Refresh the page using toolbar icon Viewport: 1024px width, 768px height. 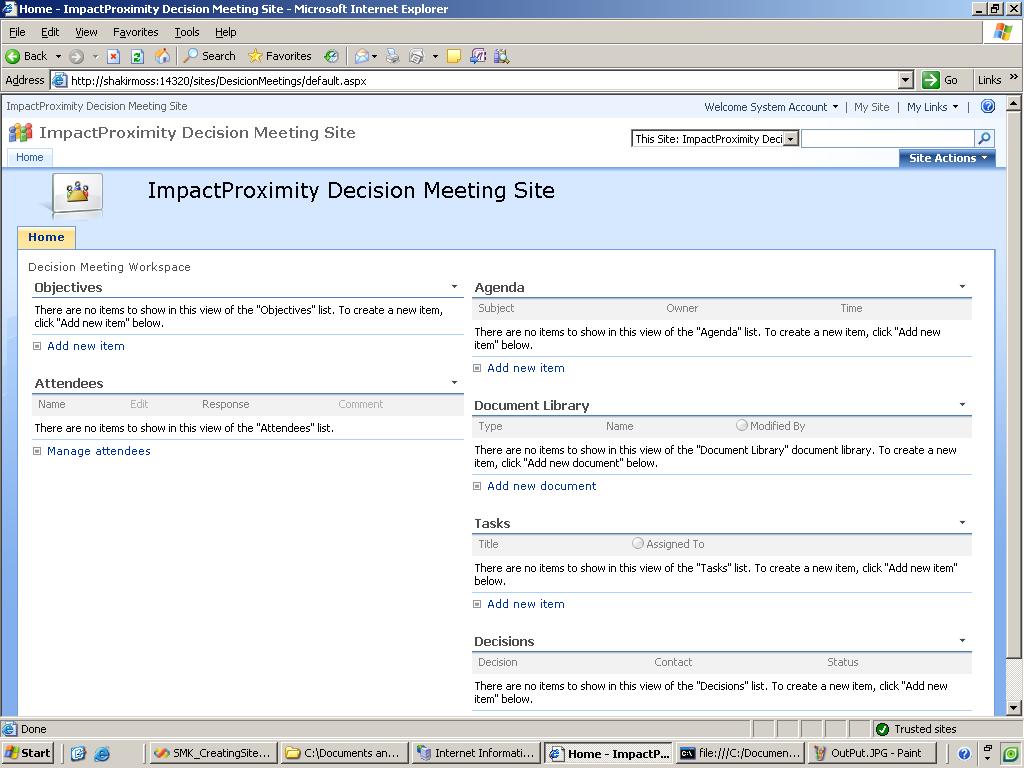point(138,56)
